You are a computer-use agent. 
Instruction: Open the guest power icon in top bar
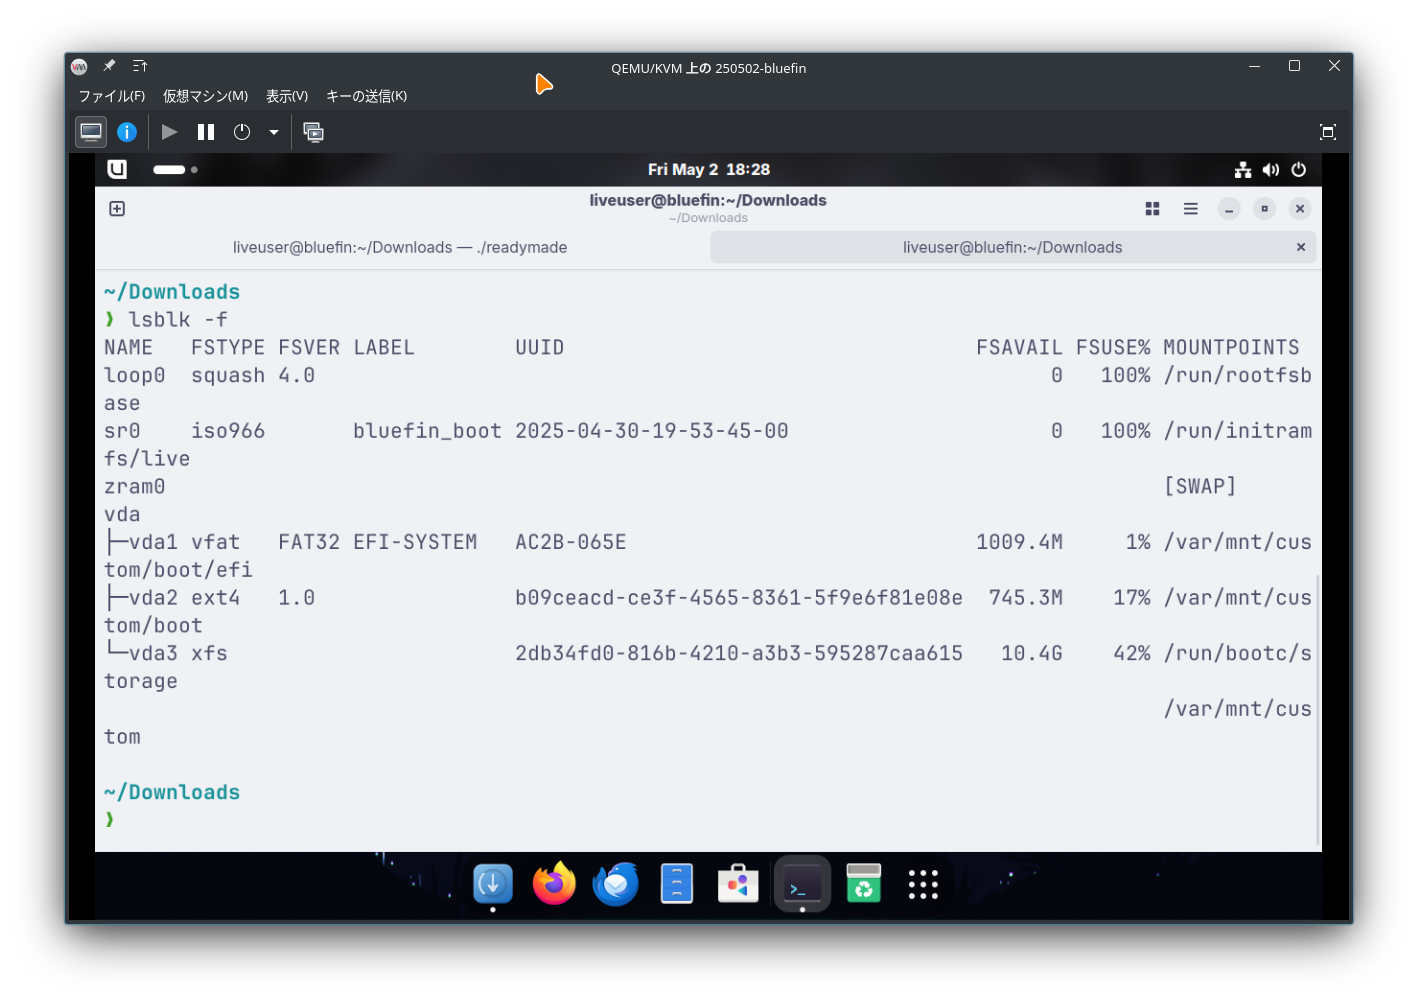click(x=1299, y=170)
